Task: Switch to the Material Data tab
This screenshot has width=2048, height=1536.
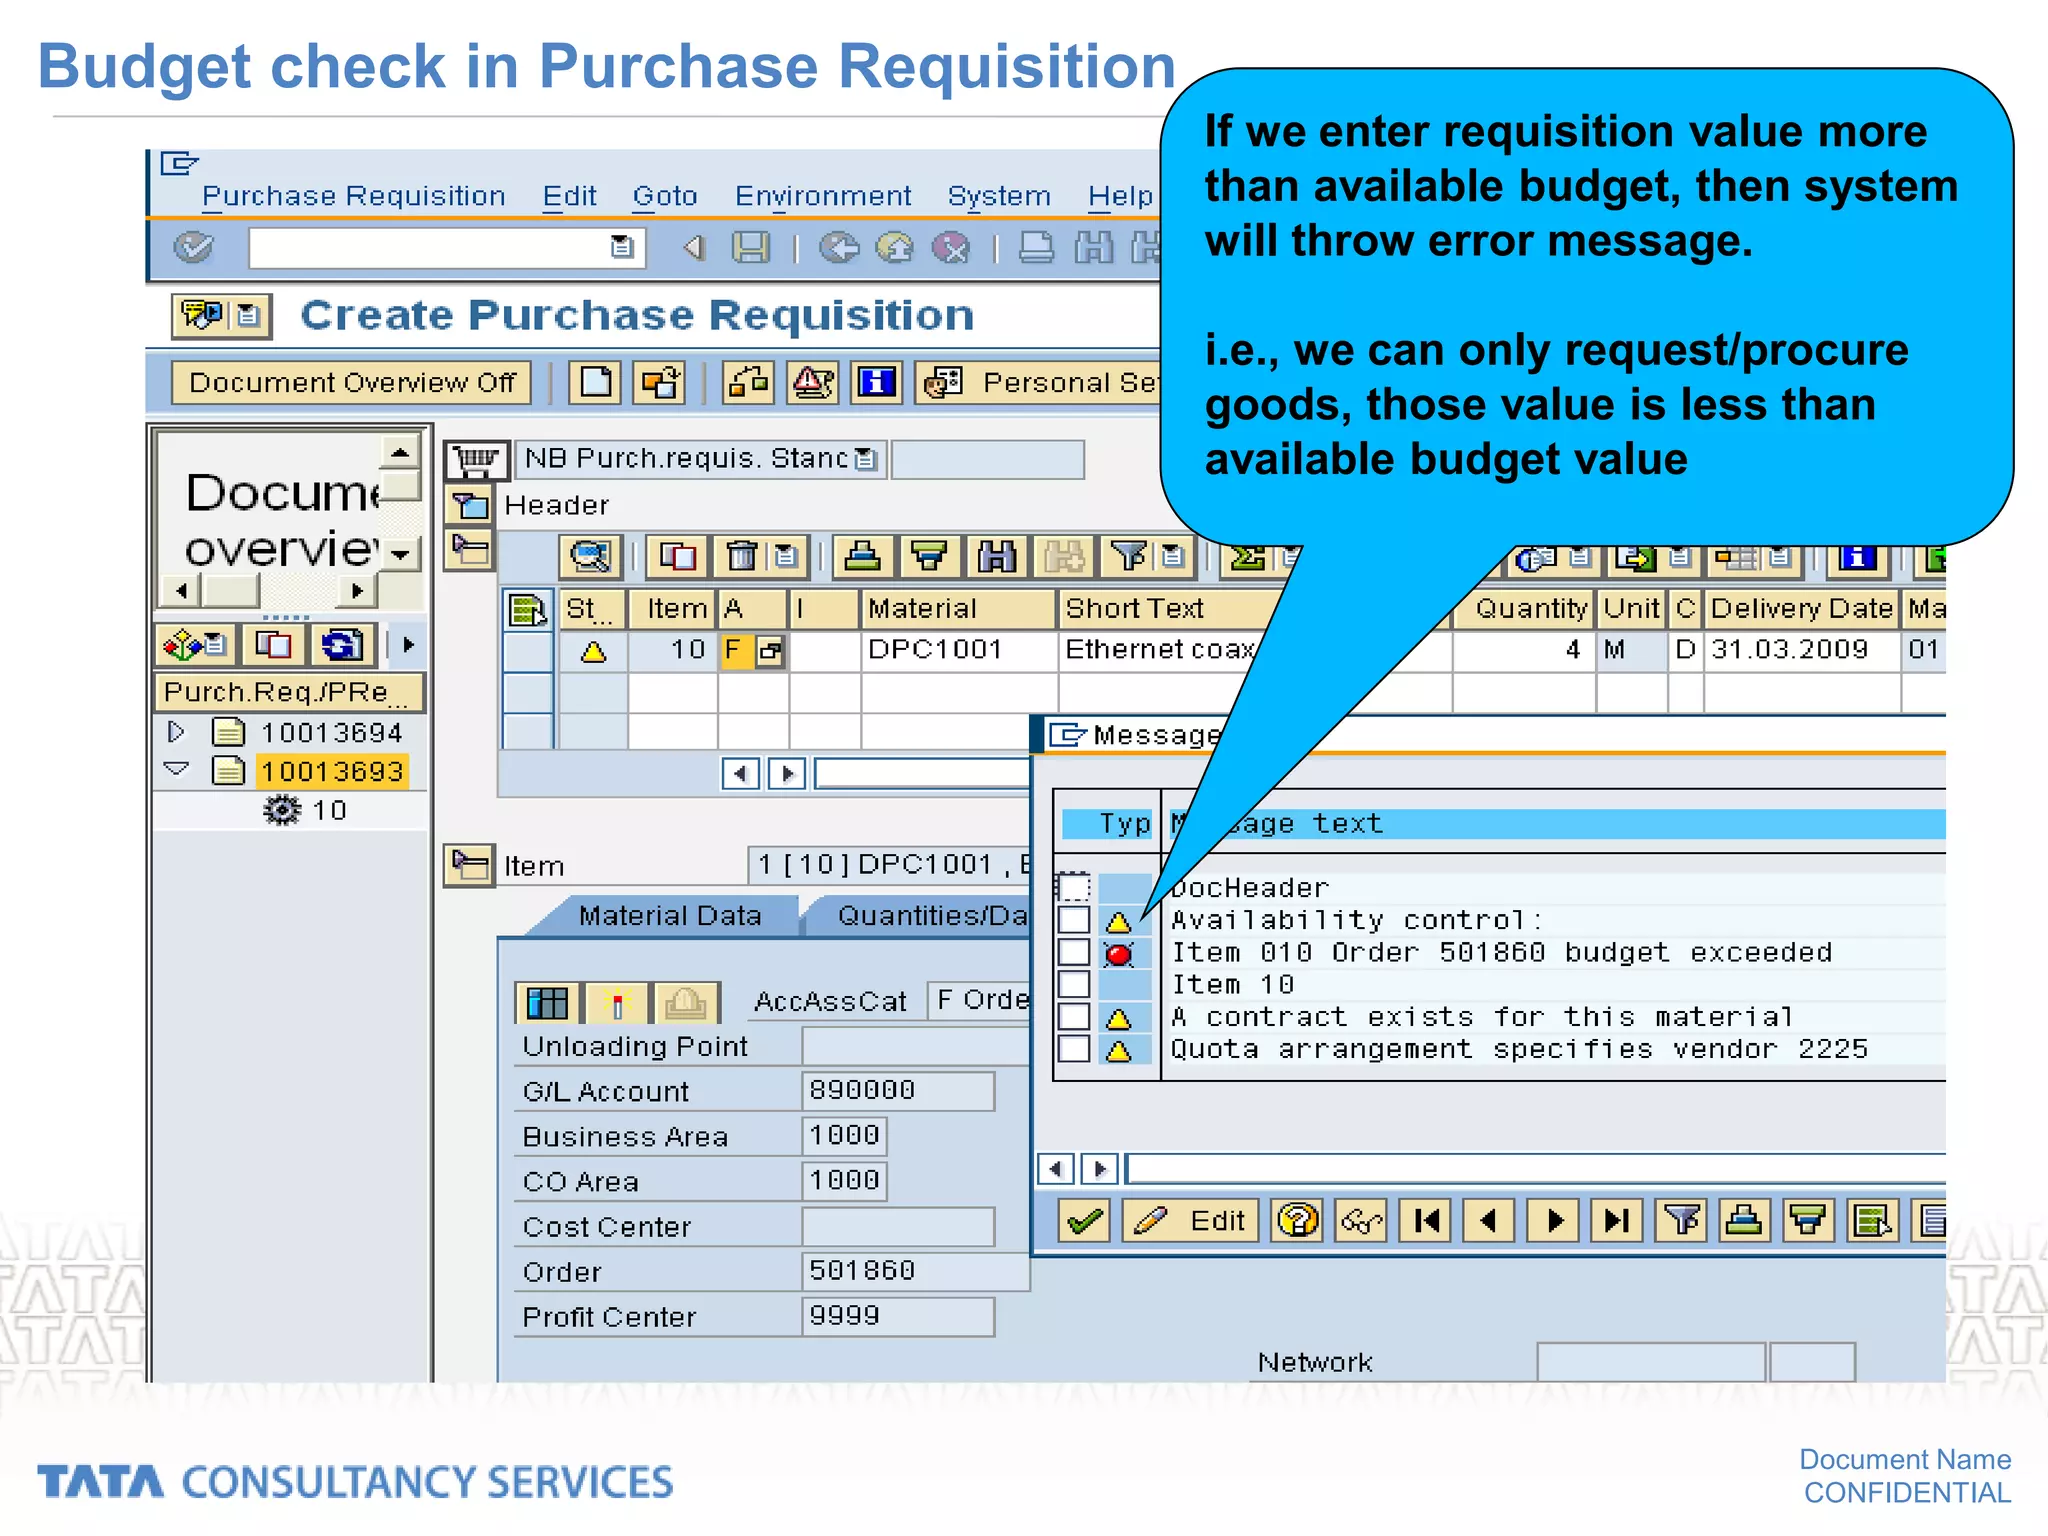Action: coord(670,915)
